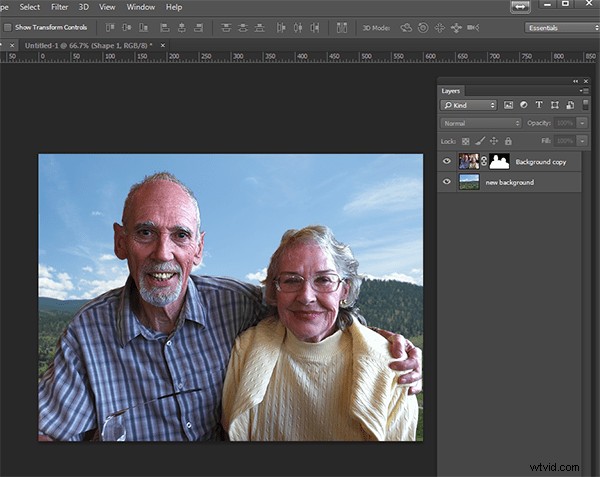Viewport: 600px width, 477px height.
Task: Hide the new background layer
Action: tap(447, 182)
